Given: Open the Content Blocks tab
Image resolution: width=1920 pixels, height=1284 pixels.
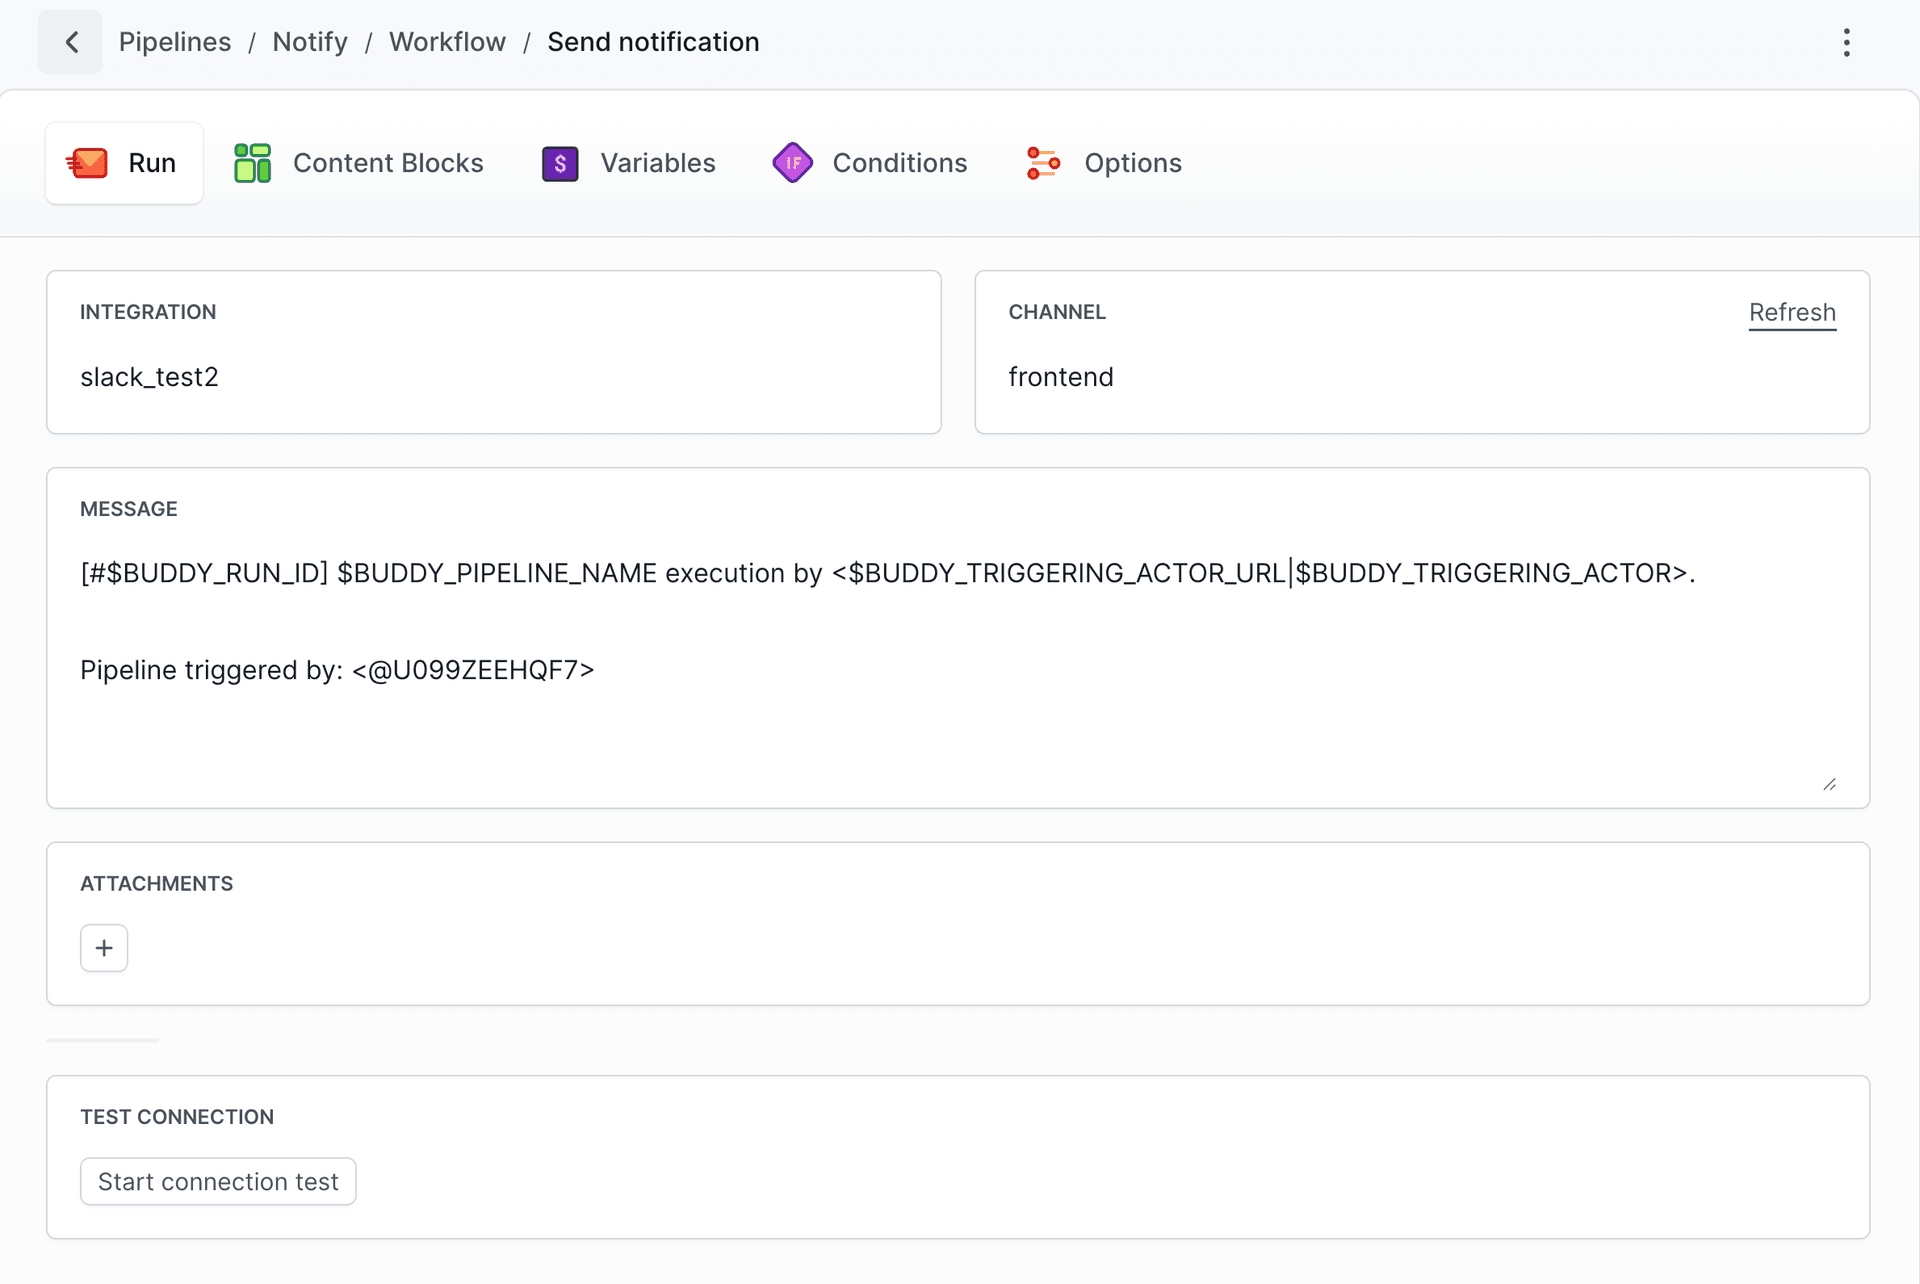Looking at the screenshot, I should (388, 163).
